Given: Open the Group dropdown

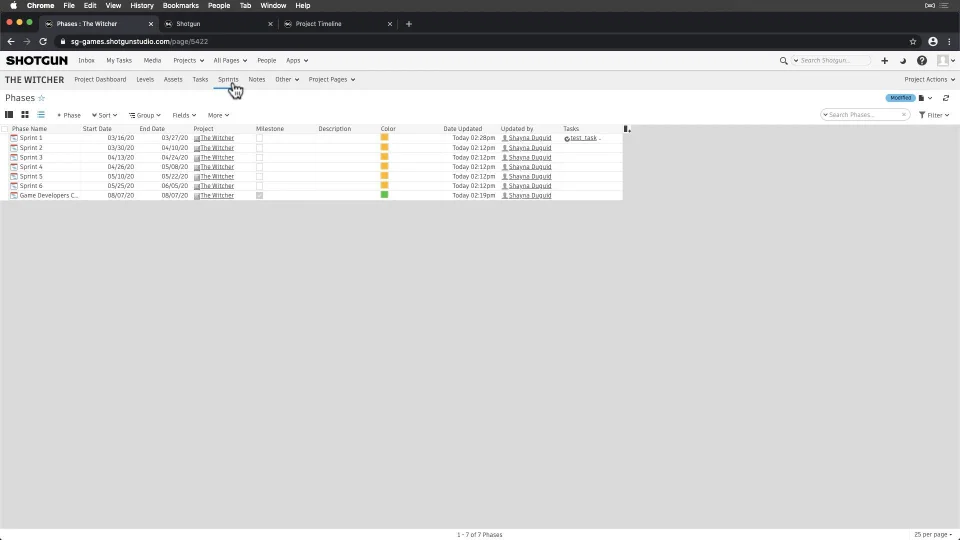Looking at the screenshot, I should point(144,115).
